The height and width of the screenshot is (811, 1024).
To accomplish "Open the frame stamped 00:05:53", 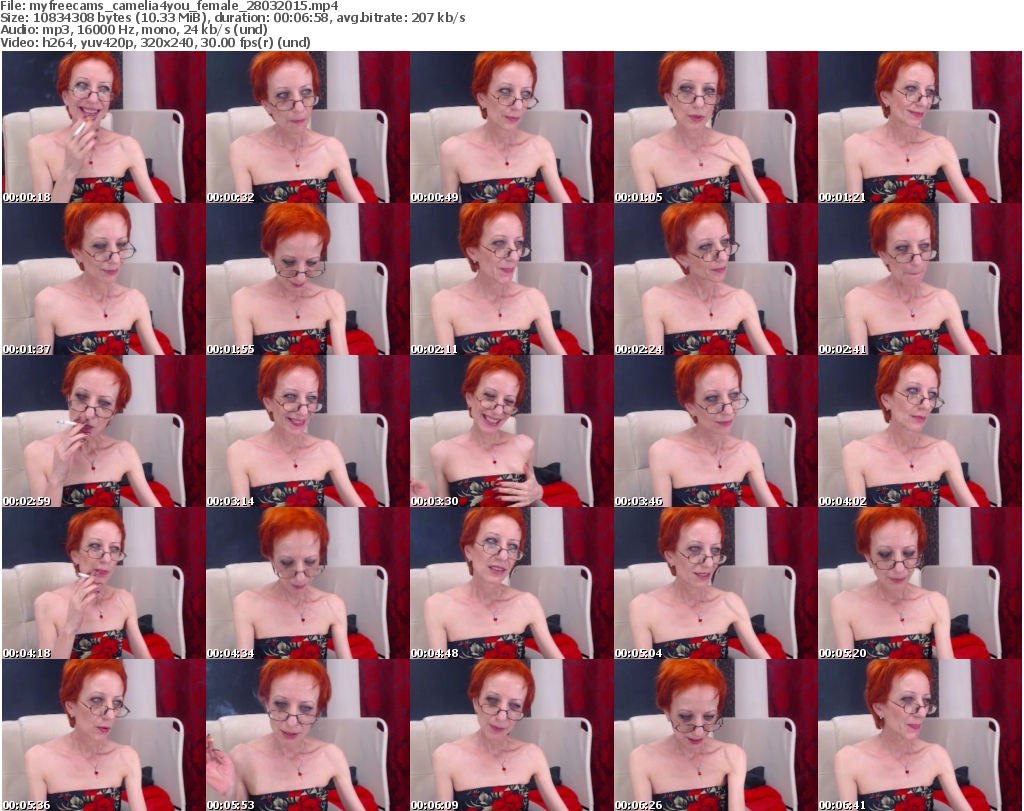I will click(308, 735).
